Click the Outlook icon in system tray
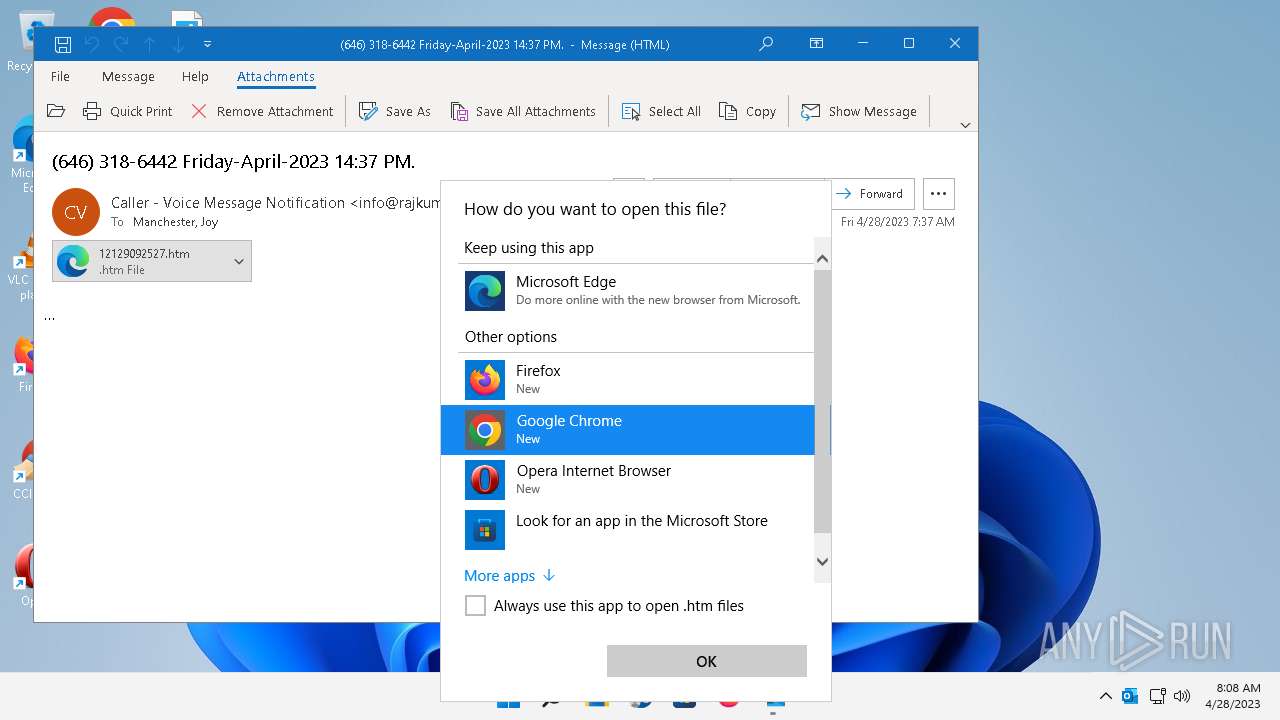This screenshot has height=720, width=1280. (x=1130, y=696)
